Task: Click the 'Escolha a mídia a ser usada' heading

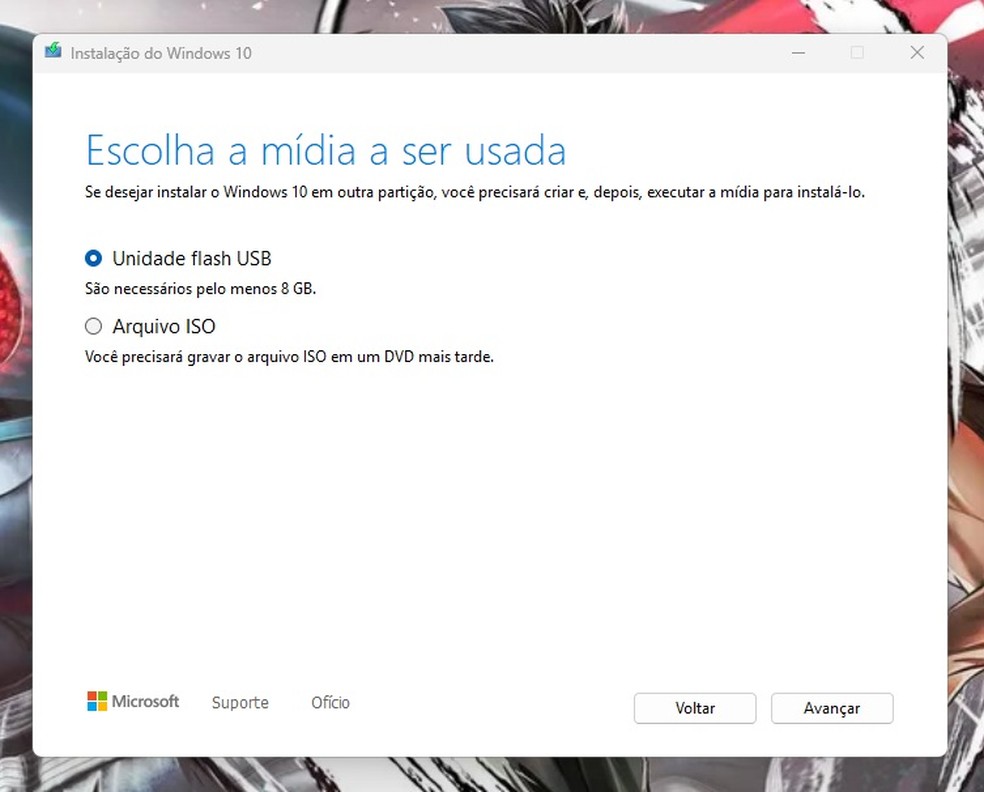Action: 326,151
